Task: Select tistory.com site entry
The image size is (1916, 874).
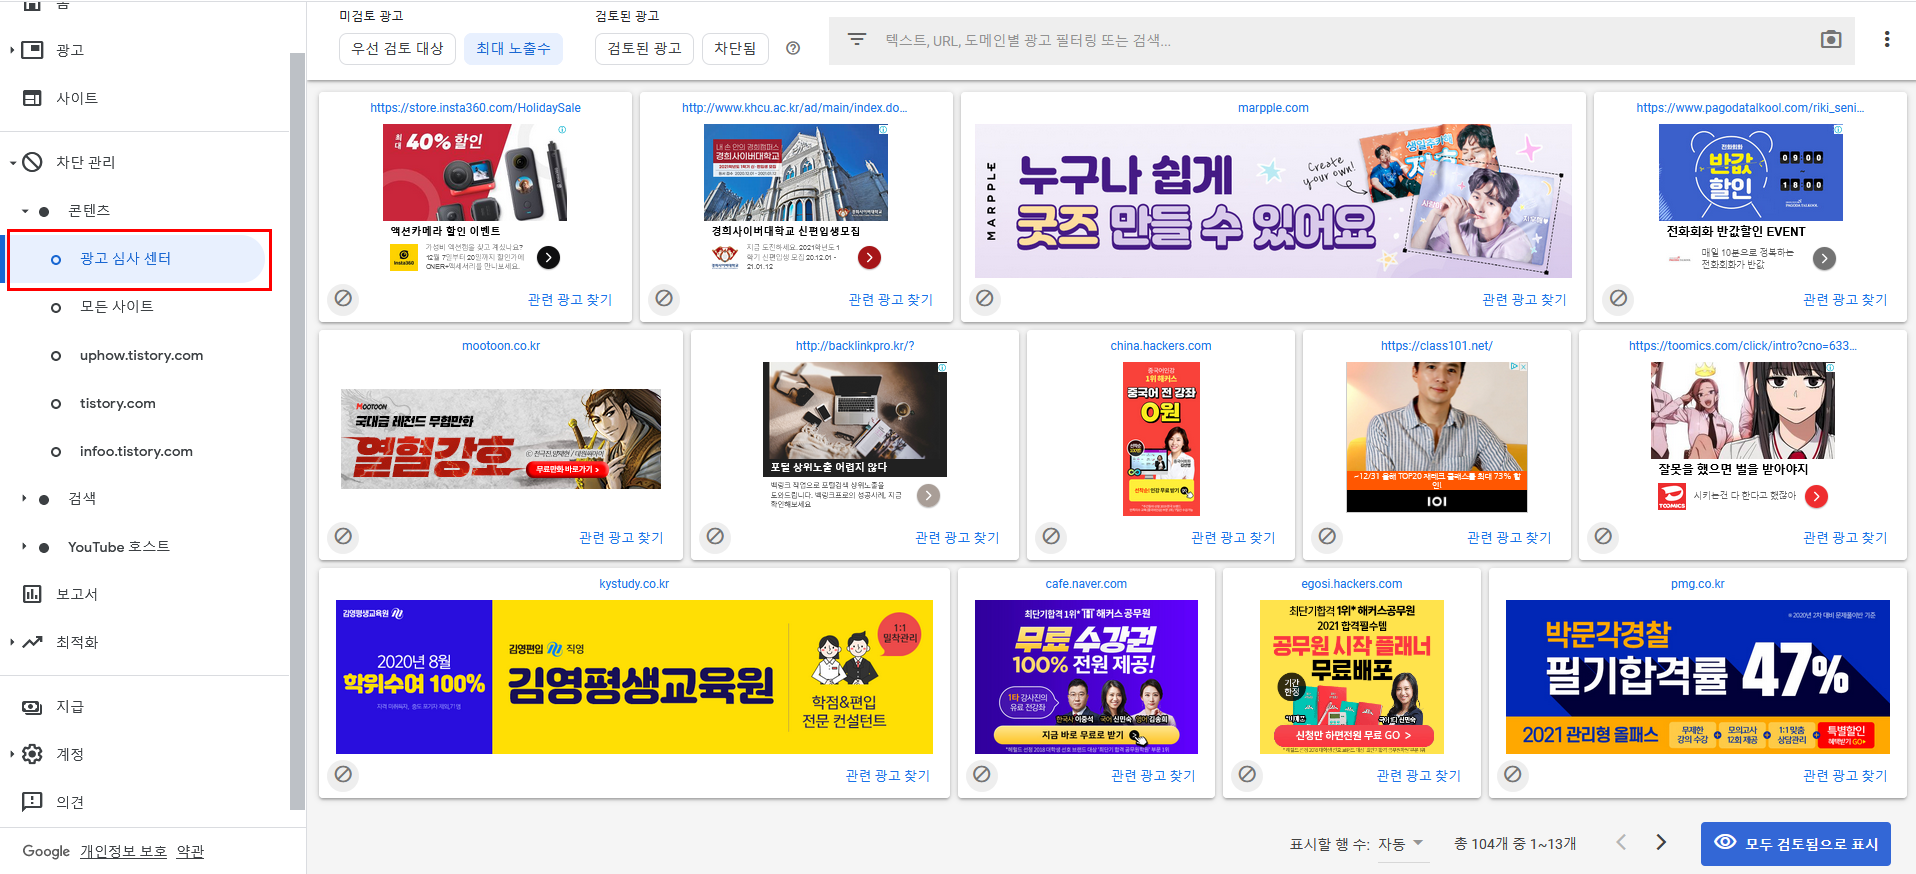Action: click(117, 403)
